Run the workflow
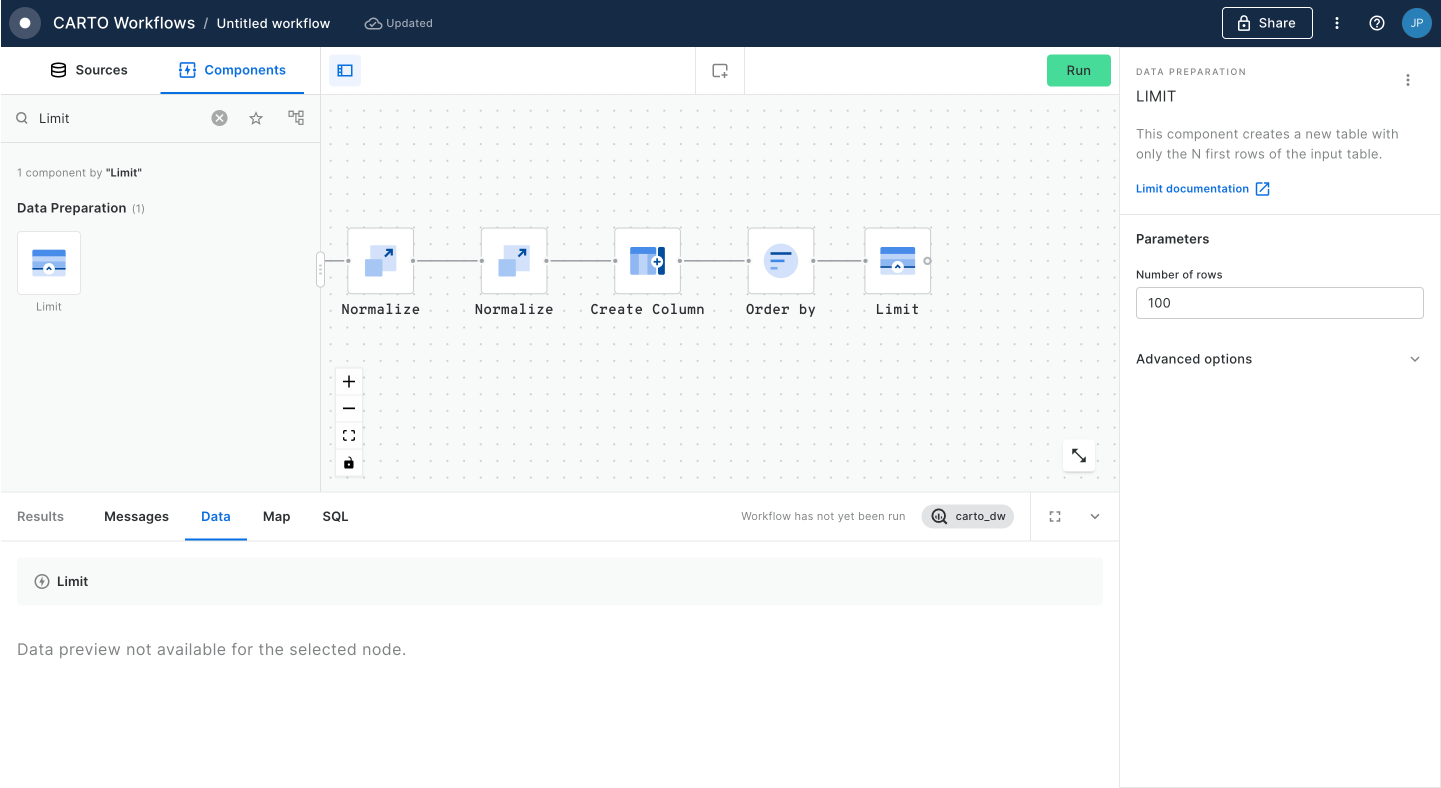Viewport: 1441px width, 788px height. (1078, 71)
